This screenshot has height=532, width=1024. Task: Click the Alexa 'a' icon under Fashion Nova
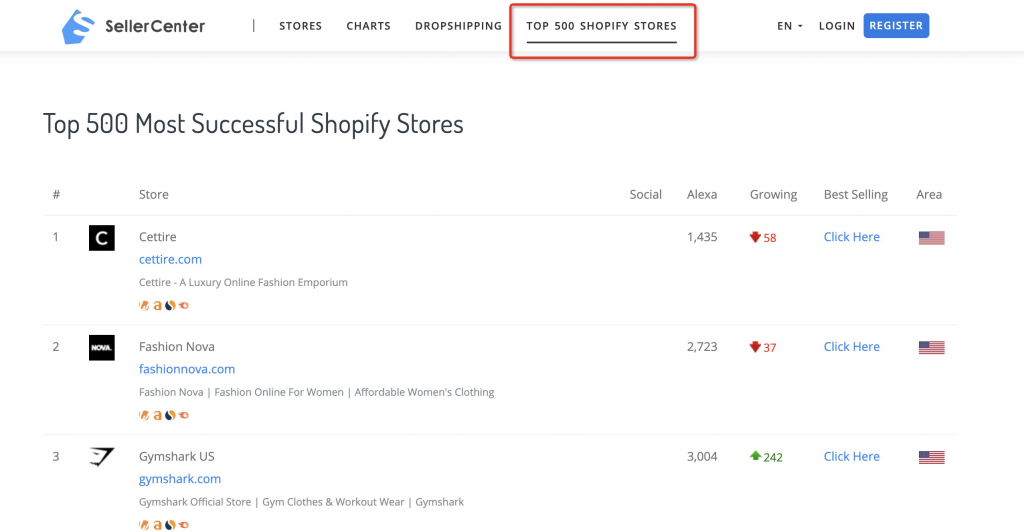pyautogui.click(x=157, y=415)
